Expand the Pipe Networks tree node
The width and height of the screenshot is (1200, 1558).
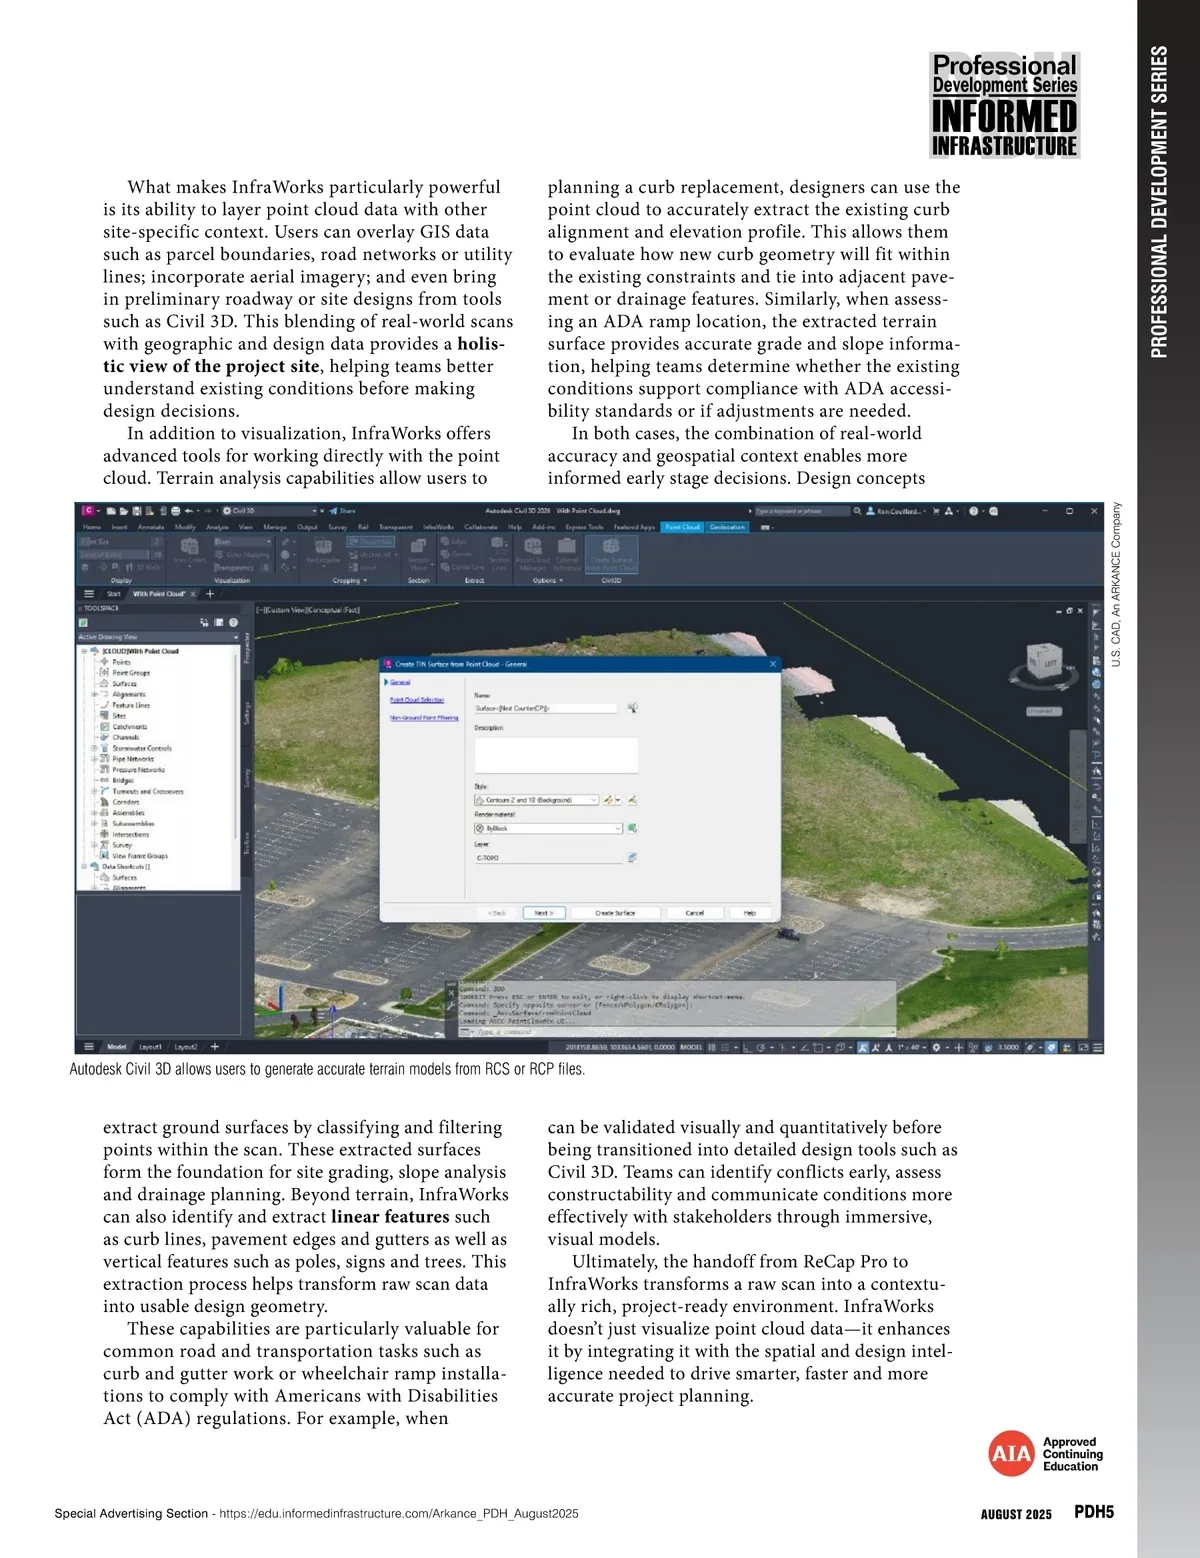pos(95,759)
